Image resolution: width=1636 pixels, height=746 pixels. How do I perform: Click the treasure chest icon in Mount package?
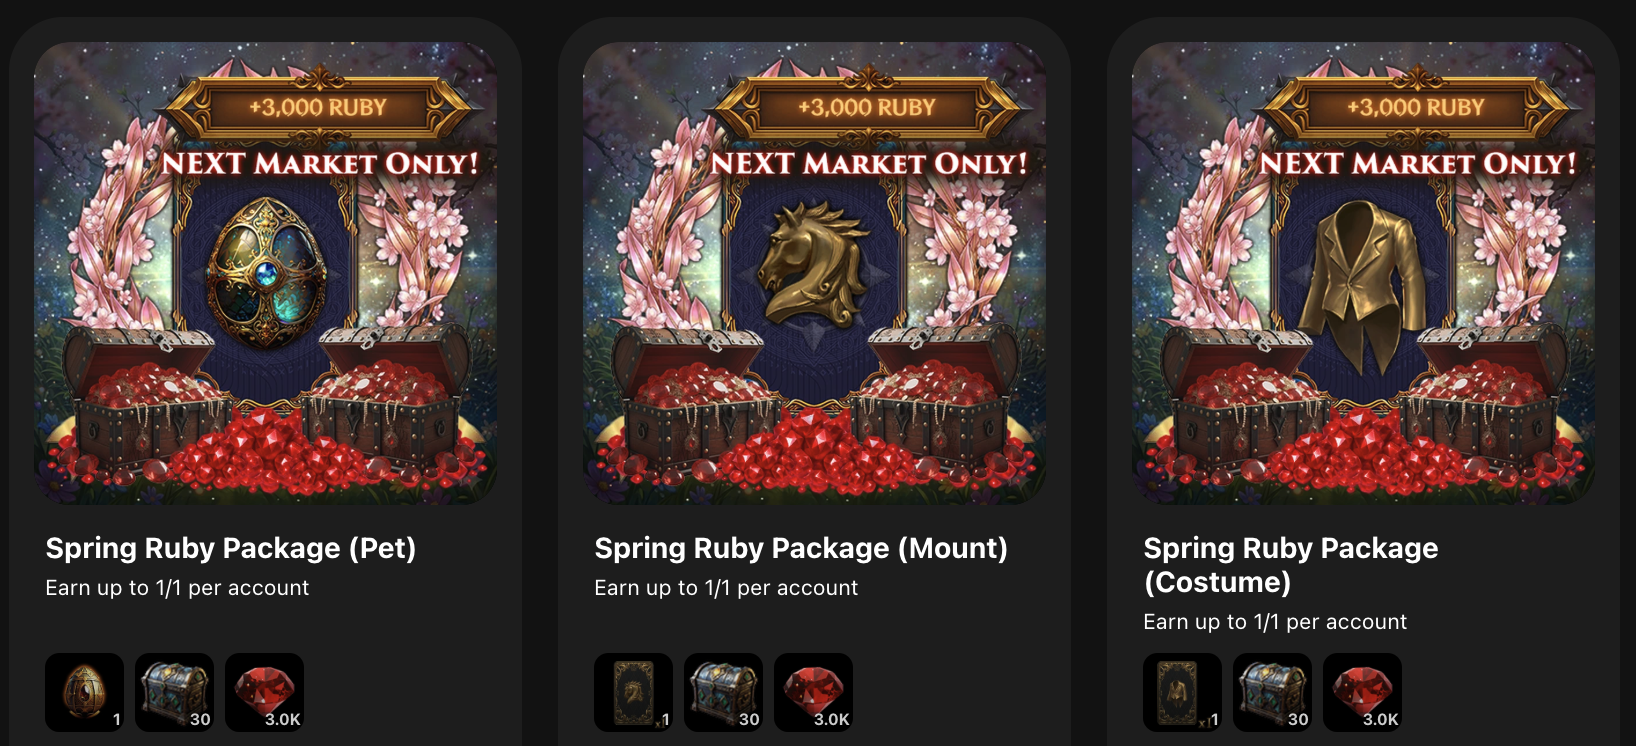click(724, 692)
